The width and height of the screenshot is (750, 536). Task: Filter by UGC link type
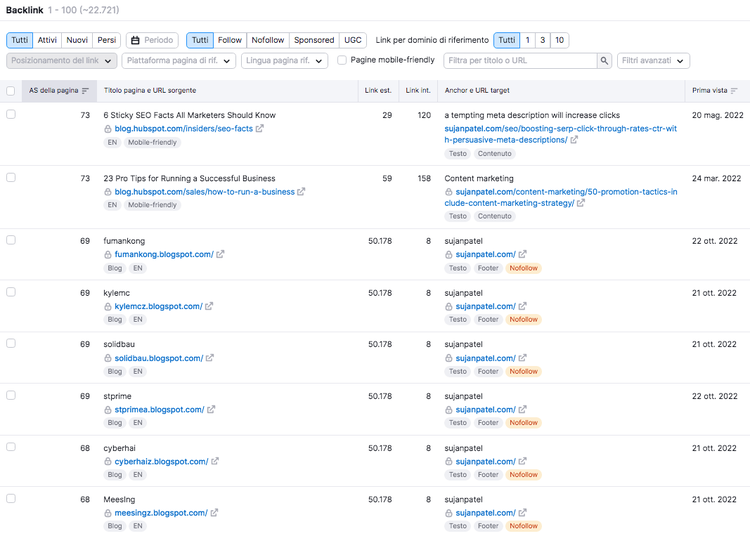pos(353,40)
